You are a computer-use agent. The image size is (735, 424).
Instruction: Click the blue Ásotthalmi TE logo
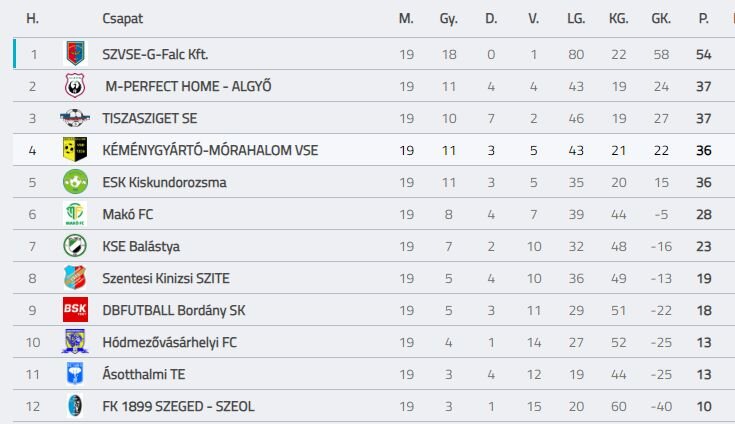[75, 374]
